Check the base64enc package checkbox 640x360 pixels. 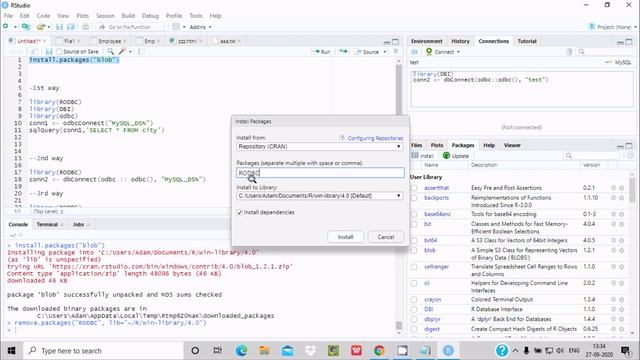coord(414,214)
